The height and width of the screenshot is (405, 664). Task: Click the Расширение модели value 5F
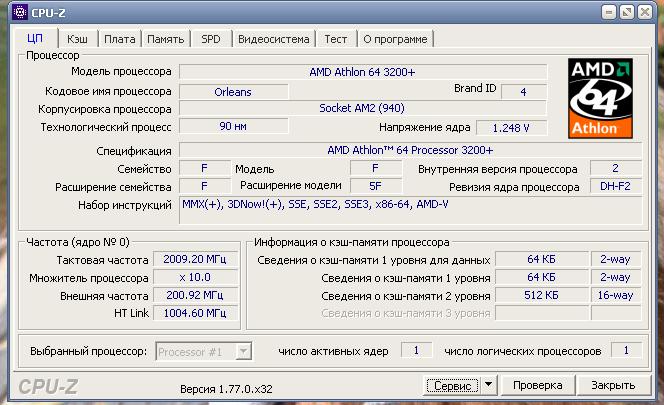[376, 186]
